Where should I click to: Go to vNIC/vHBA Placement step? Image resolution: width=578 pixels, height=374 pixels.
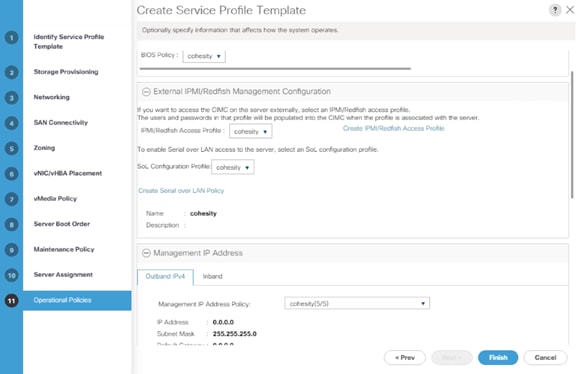click(x=68, y=173)
